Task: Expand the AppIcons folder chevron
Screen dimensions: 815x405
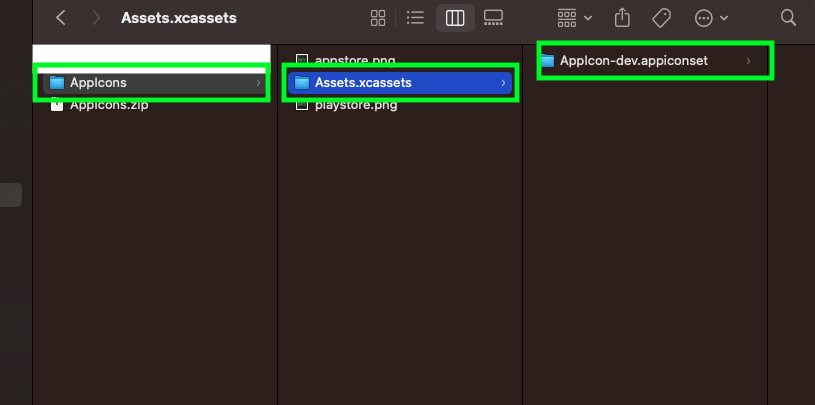Action: point(258,83)
